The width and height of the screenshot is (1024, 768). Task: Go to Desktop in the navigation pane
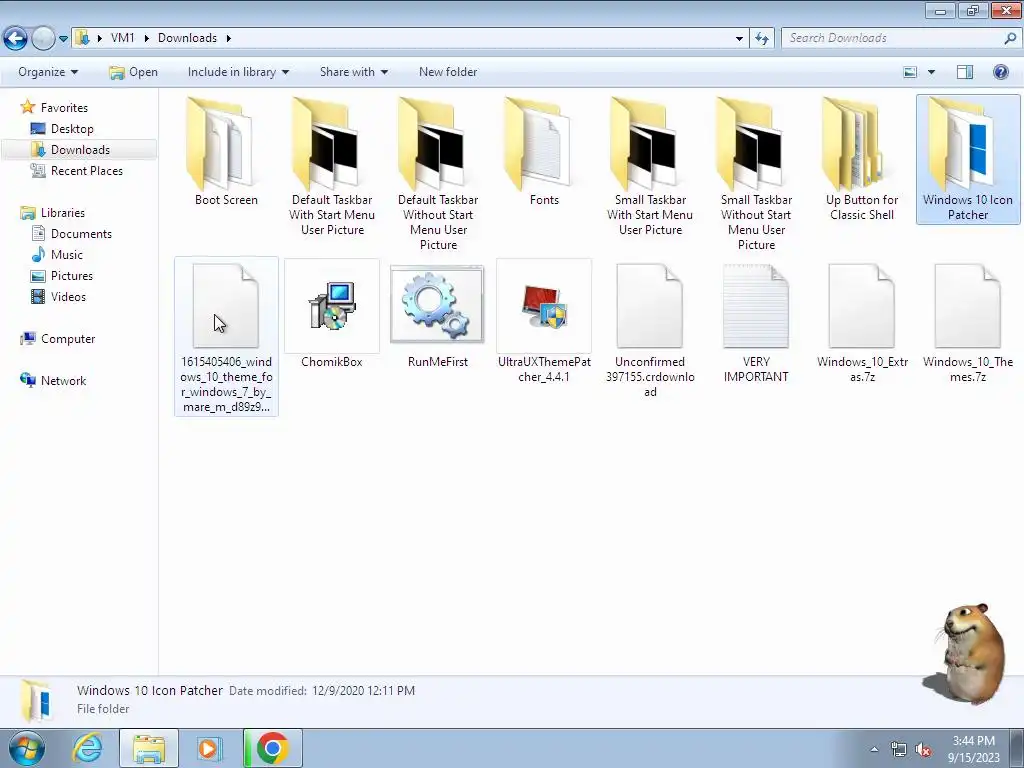tap(72, 129)
